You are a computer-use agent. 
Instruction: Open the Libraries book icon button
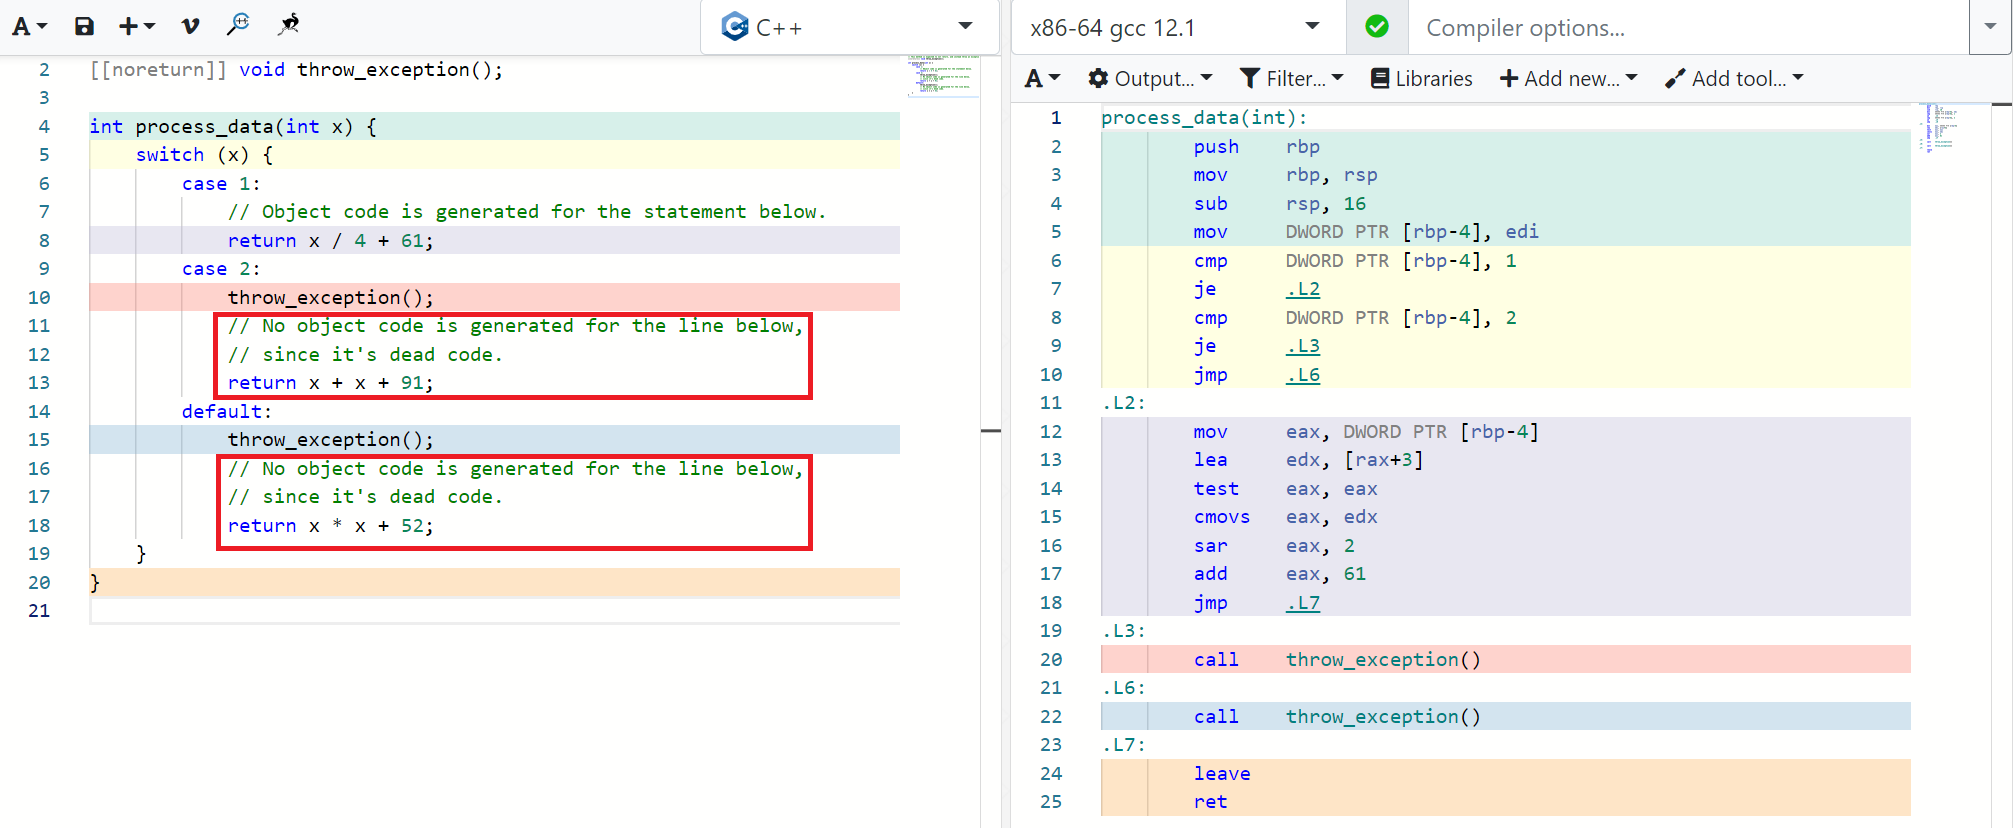[x=1421, y=78]
